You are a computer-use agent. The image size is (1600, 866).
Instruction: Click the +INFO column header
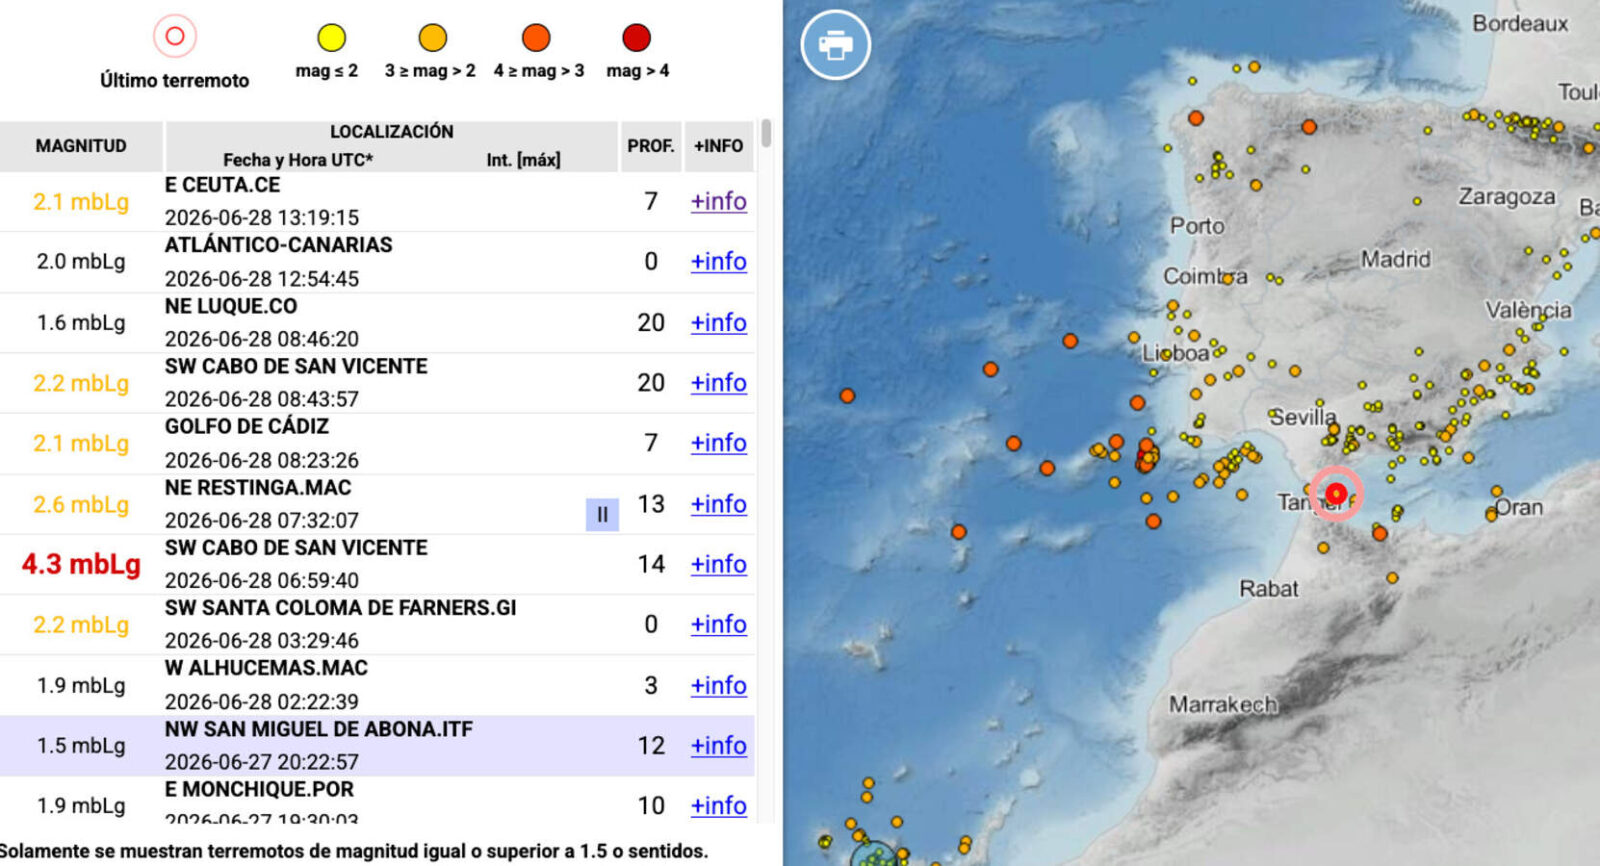pos(719,146)
